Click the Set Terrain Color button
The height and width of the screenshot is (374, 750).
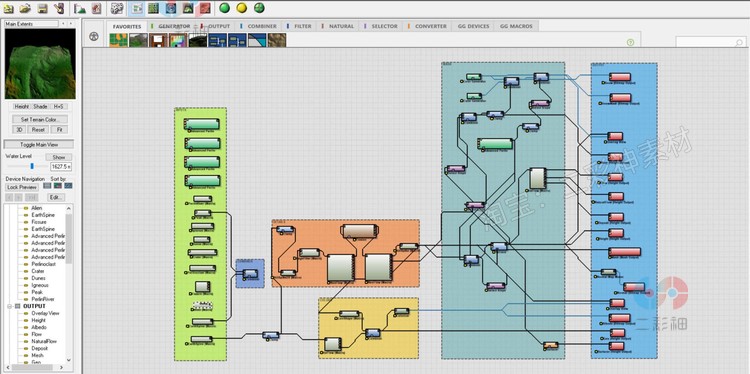point(40,119)
